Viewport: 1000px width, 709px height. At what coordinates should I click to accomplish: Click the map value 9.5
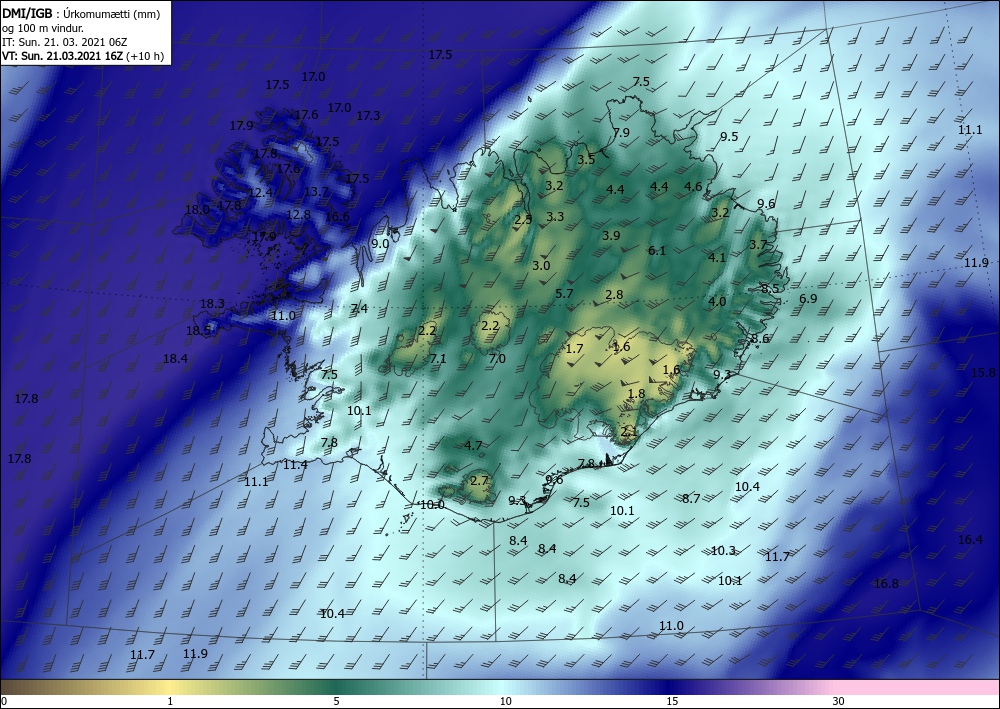pyautogui.click(x=729, y=136)
